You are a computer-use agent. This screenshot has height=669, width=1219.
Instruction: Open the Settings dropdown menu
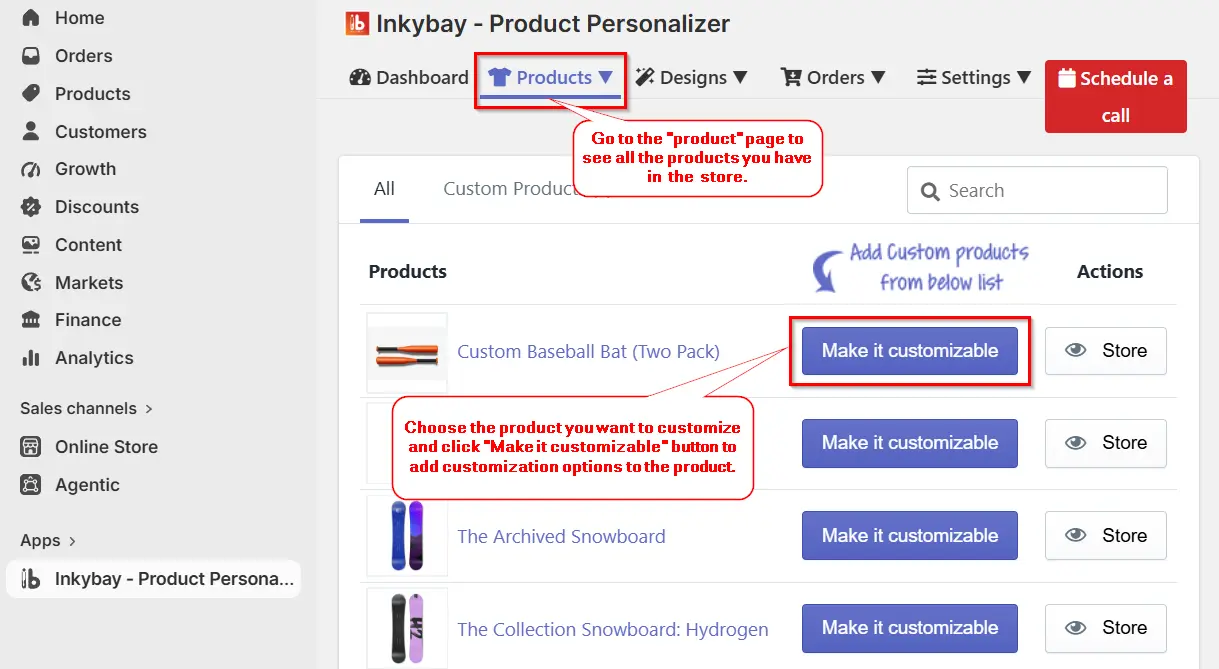coord(974,77)
